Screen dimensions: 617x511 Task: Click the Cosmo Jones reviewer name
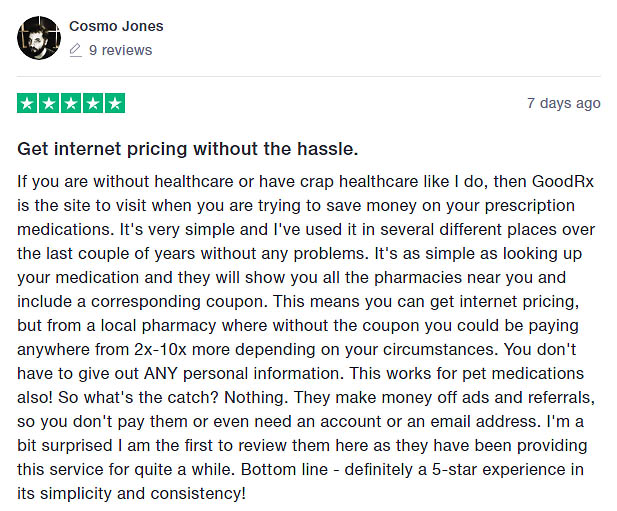click(116, 26)
